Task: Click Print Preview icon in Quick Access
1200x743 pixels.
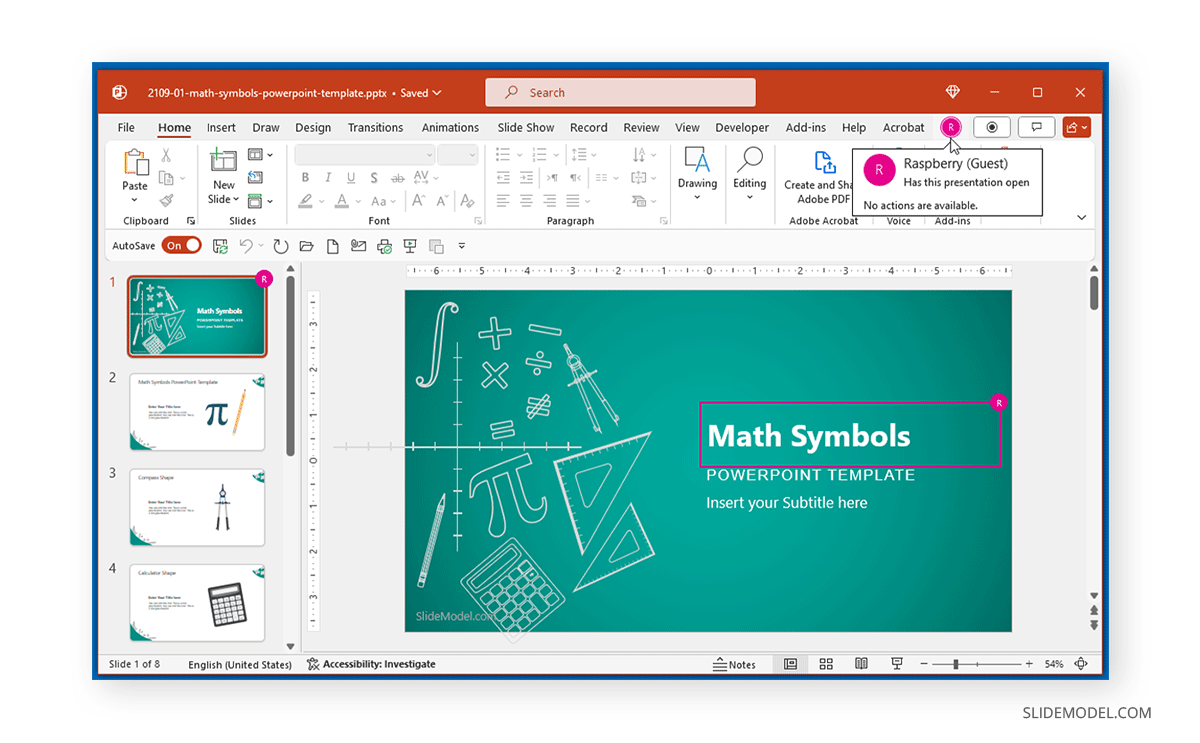Action: [384, 246]
